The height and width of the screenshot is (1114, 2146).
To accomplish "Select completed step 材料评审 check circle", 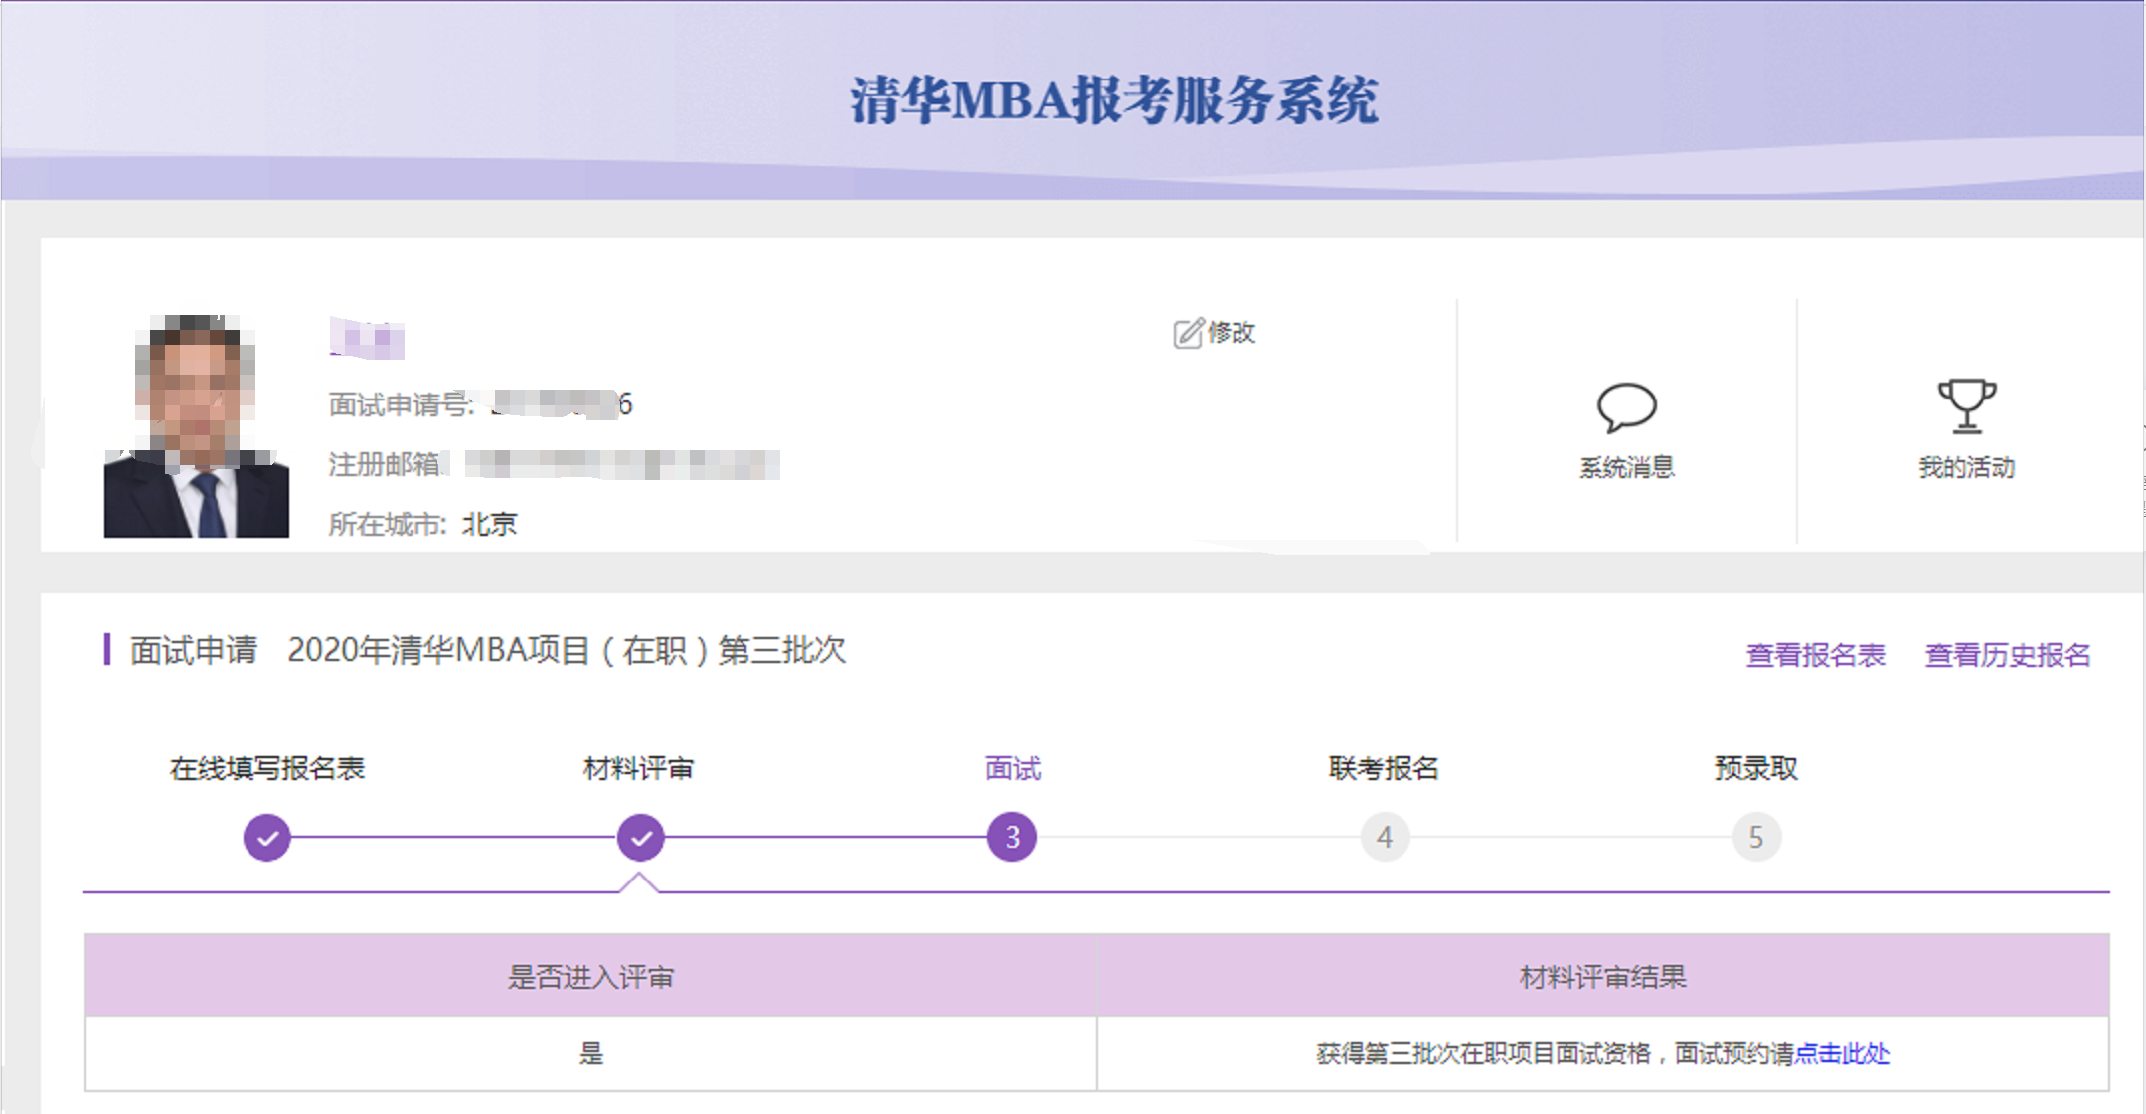I will (640, 837).
